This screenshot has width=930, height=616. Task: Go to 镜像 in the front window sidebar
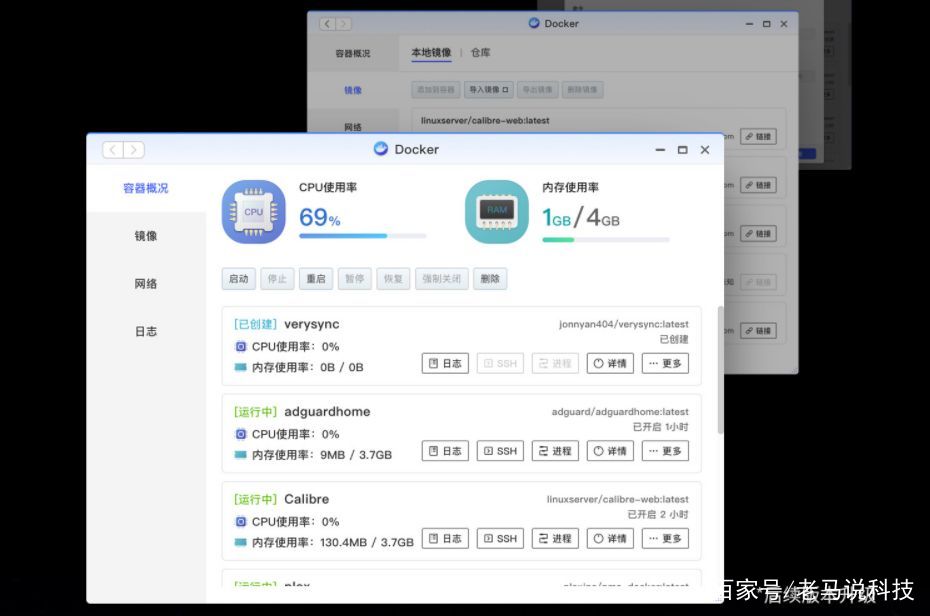tap(146, 236)
